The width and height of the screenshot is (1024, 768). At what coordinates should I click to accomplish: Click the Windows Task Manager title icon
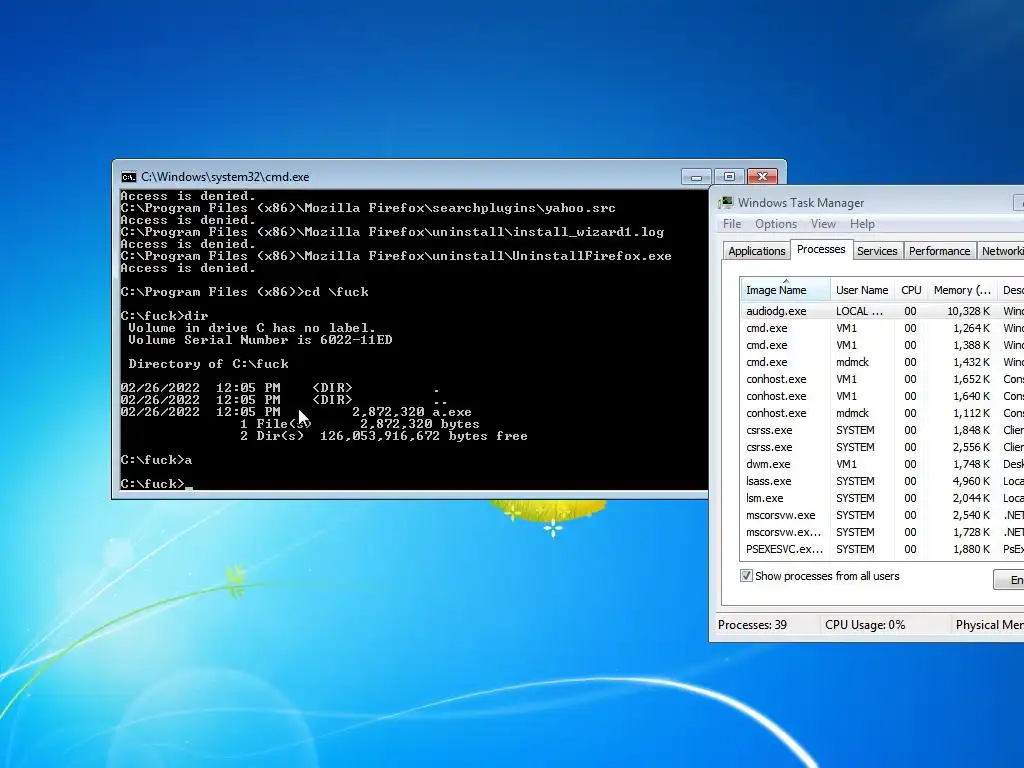(x=726, y=202)
